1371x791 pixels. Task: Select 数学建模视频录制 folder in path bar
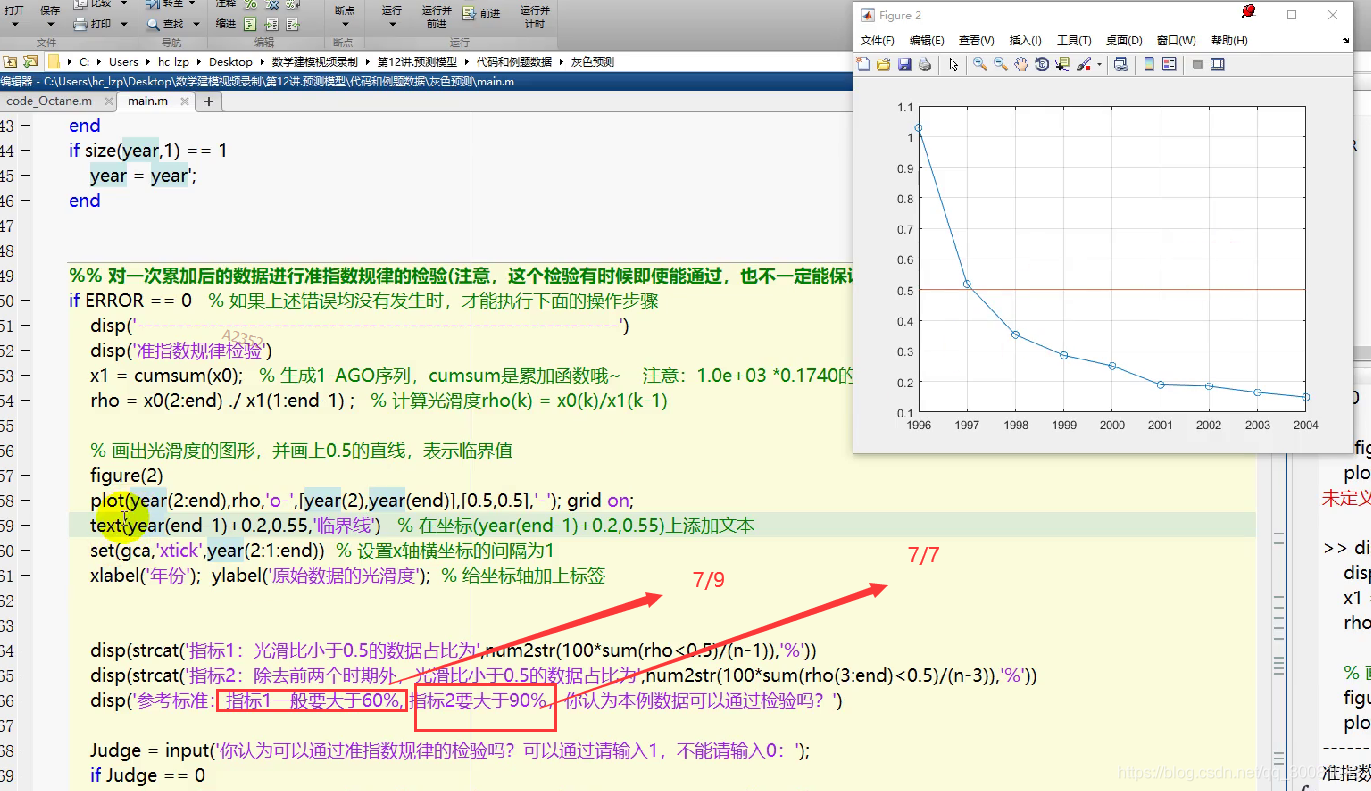point(314,62)
